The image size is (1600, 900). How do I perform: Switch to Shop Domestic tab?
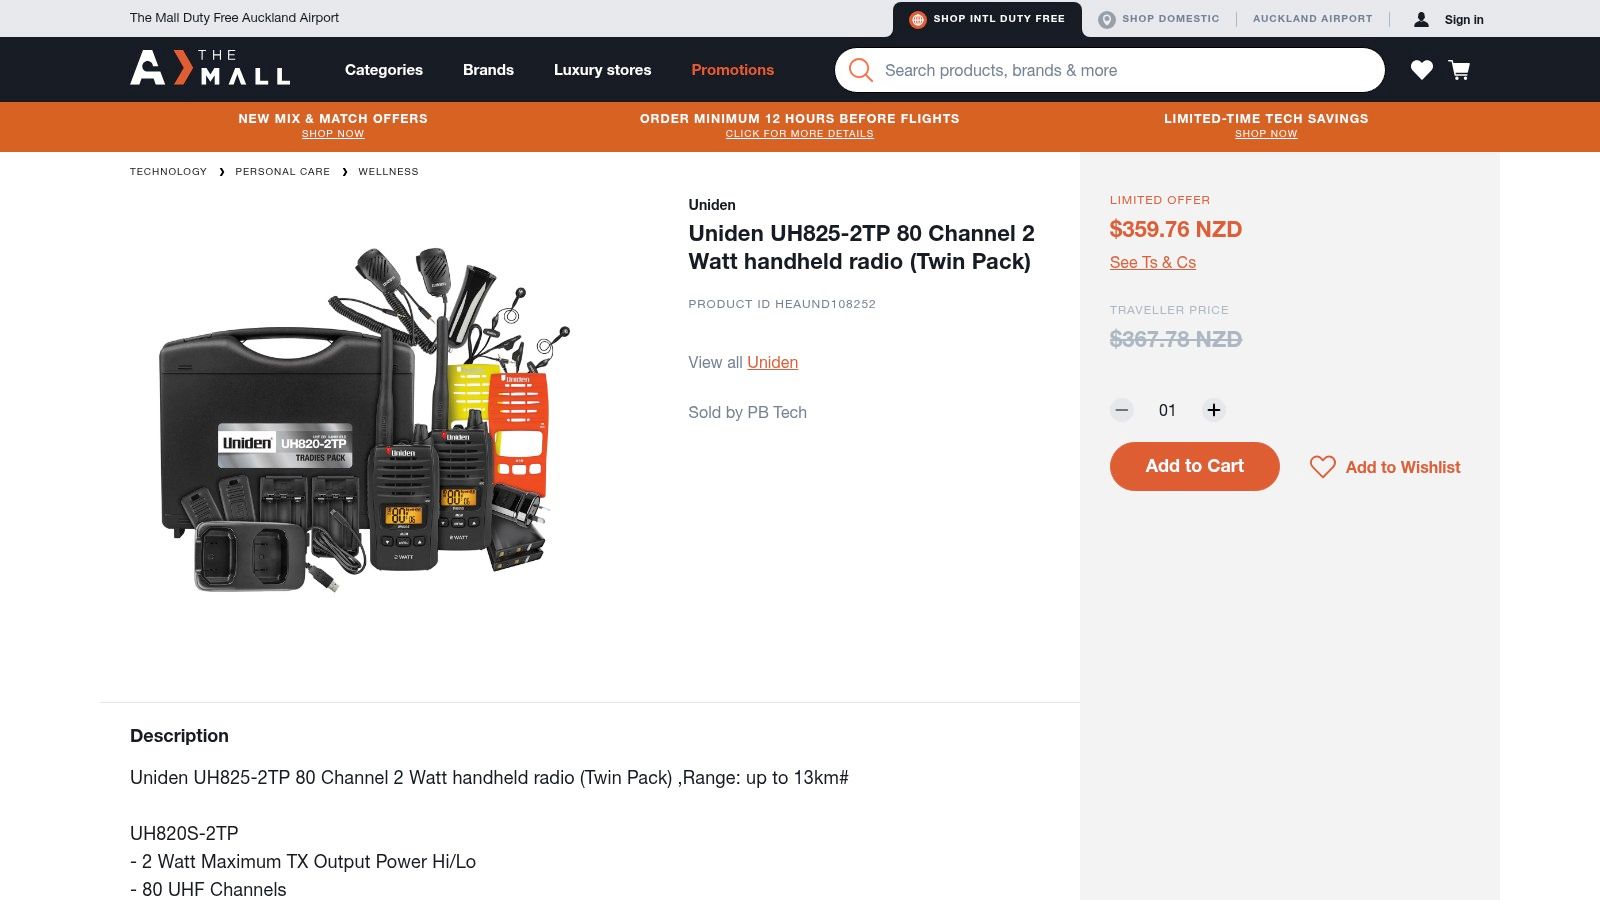[1159, 19]
